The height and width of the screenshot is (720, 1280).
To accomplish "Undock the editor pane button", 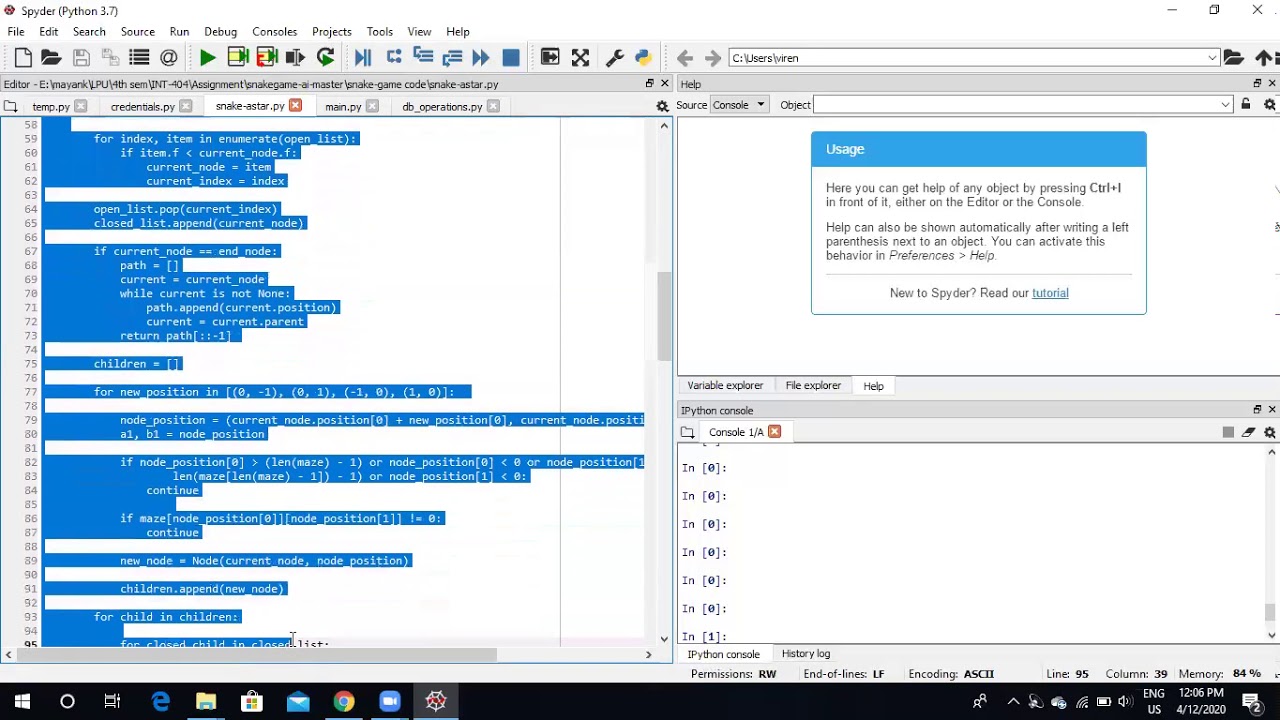I will pyautogui.click(x=649, y=84).
